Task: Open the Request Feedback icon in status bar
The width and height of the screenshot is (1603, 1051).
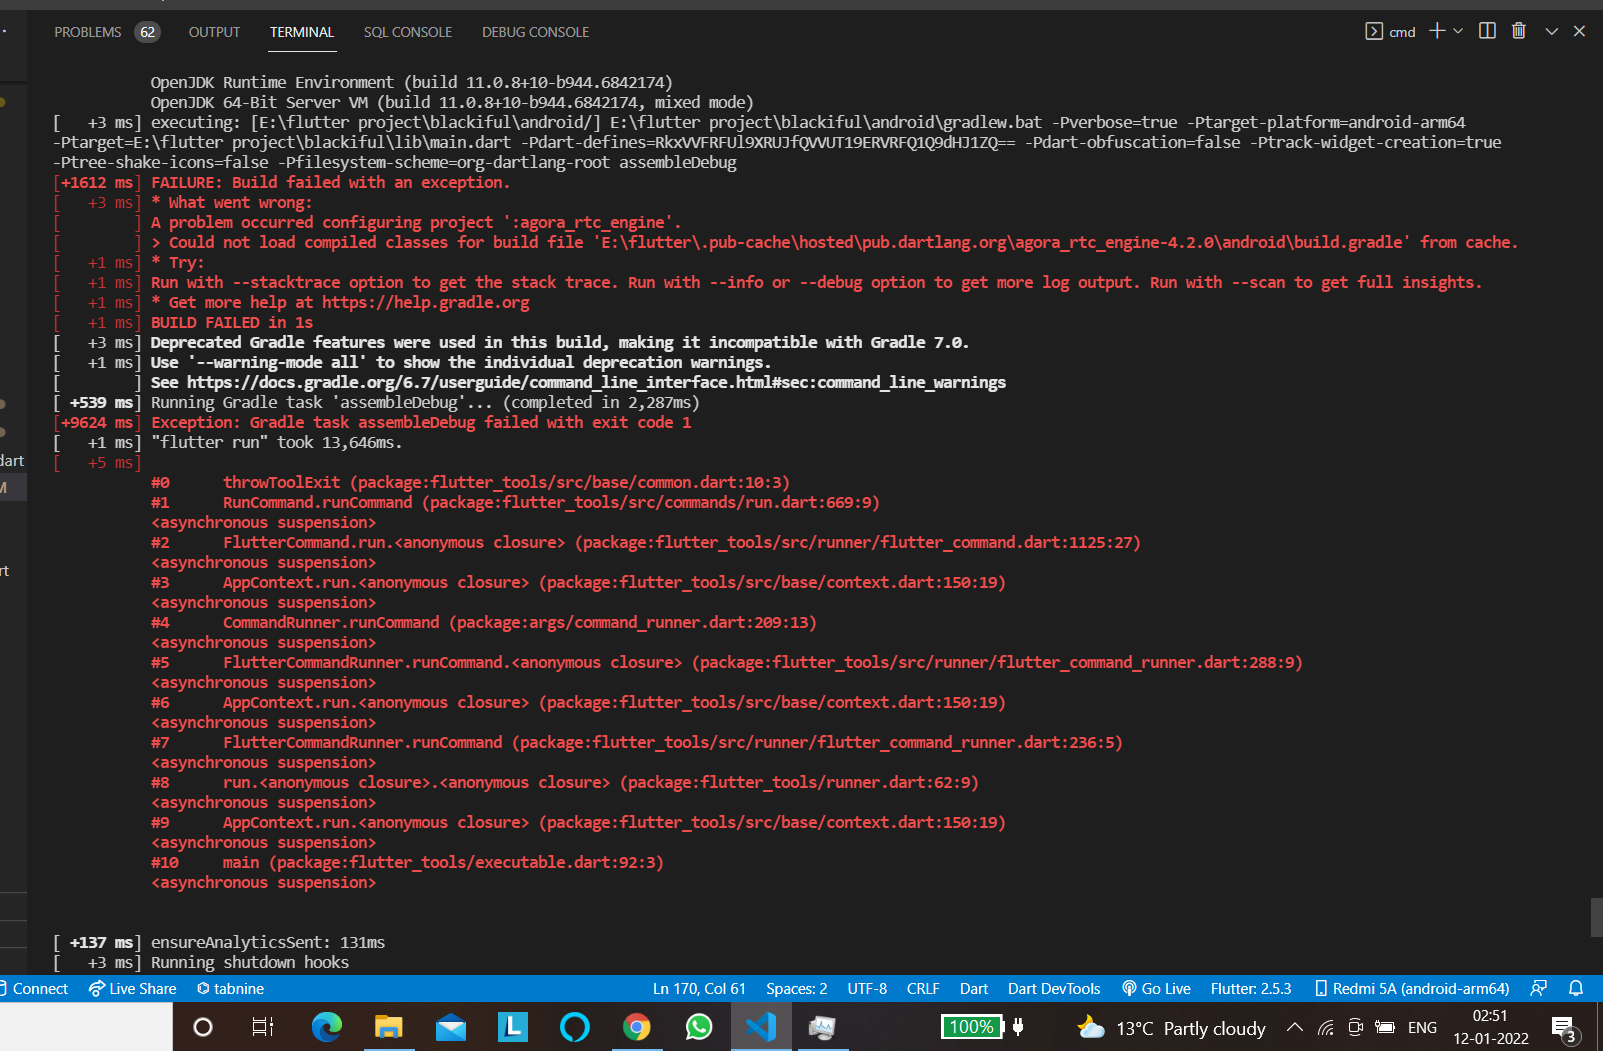Action: click(x=1538, y=988)
